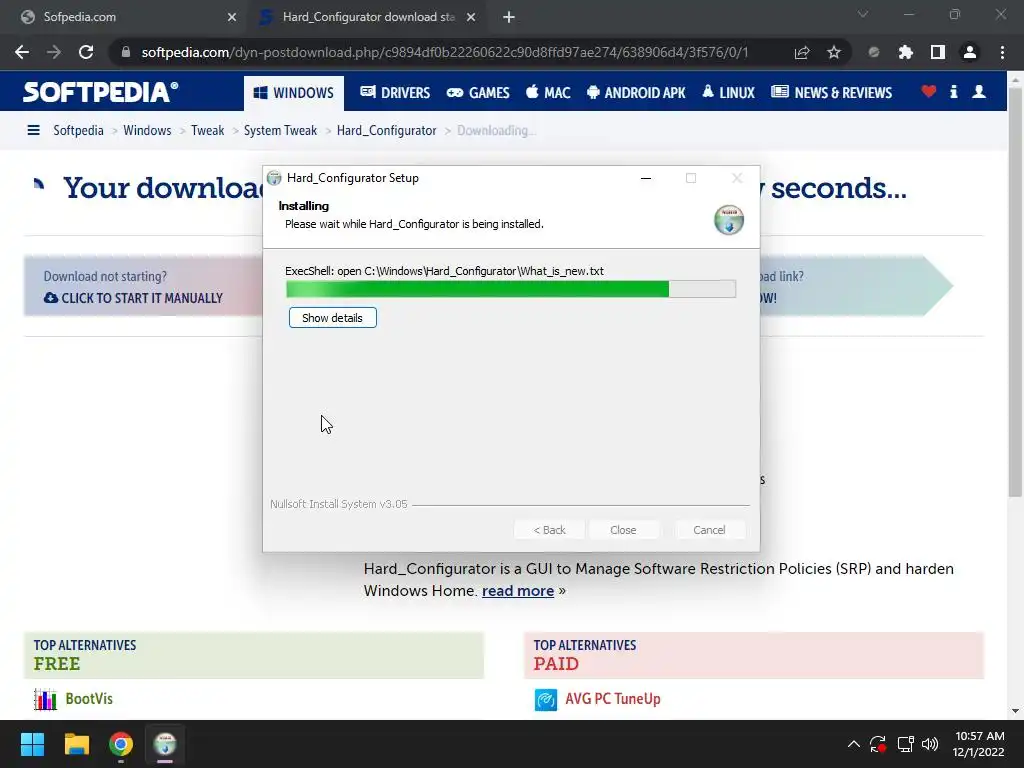This screenshot has height=768, width=1024.
Task: Open the Mac section
Action: pyautogui.click(x=549, y=93)
